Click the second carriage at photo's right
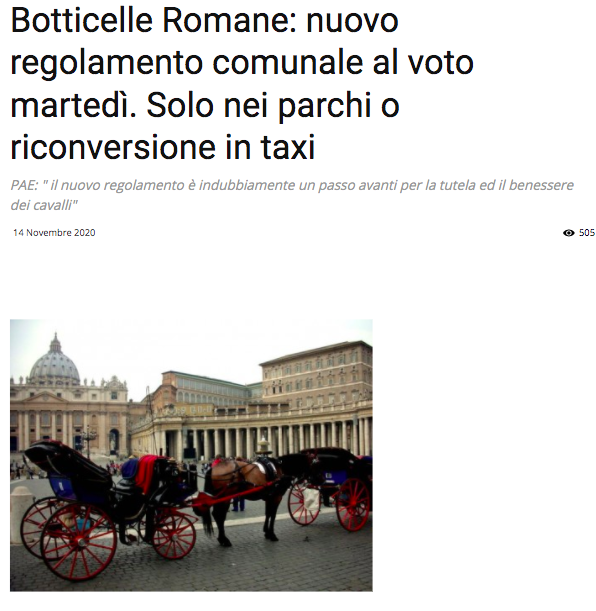The height and width of the screenshot is (611, 596). click(331, 489)
